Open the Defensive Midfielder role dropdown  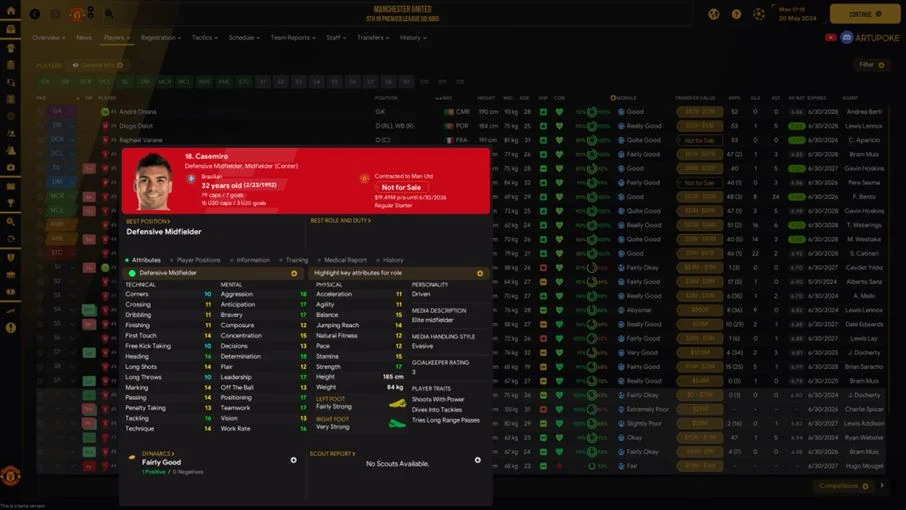[x=214, y=273]
